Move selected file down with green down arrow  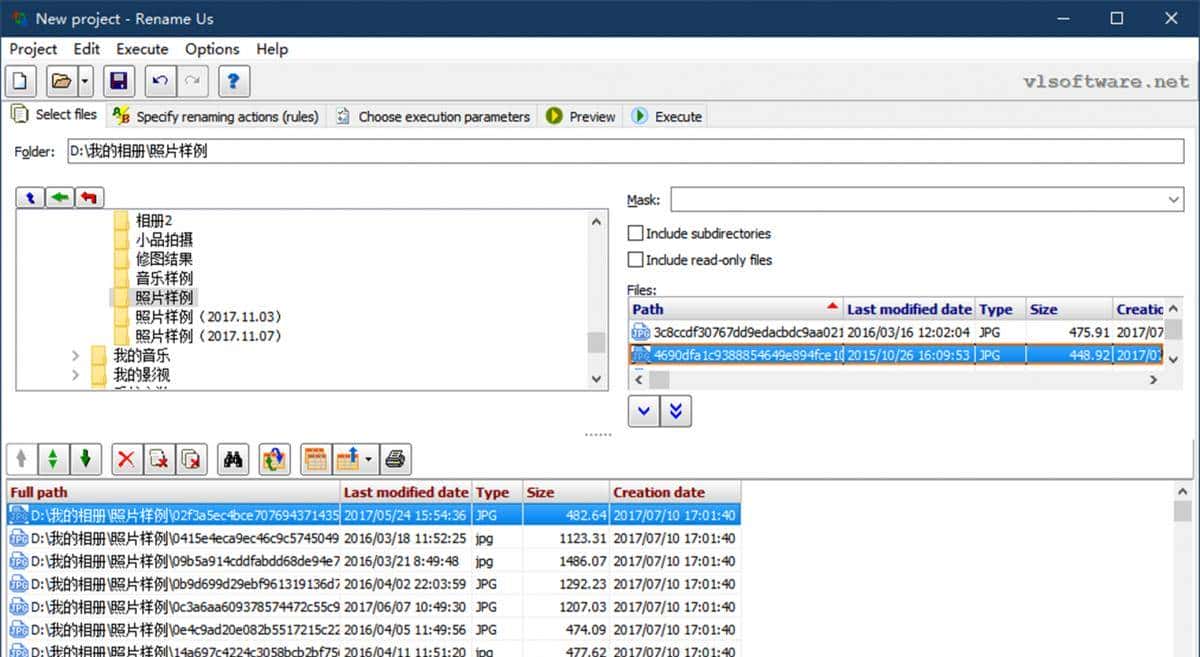(x=85, y=459)
